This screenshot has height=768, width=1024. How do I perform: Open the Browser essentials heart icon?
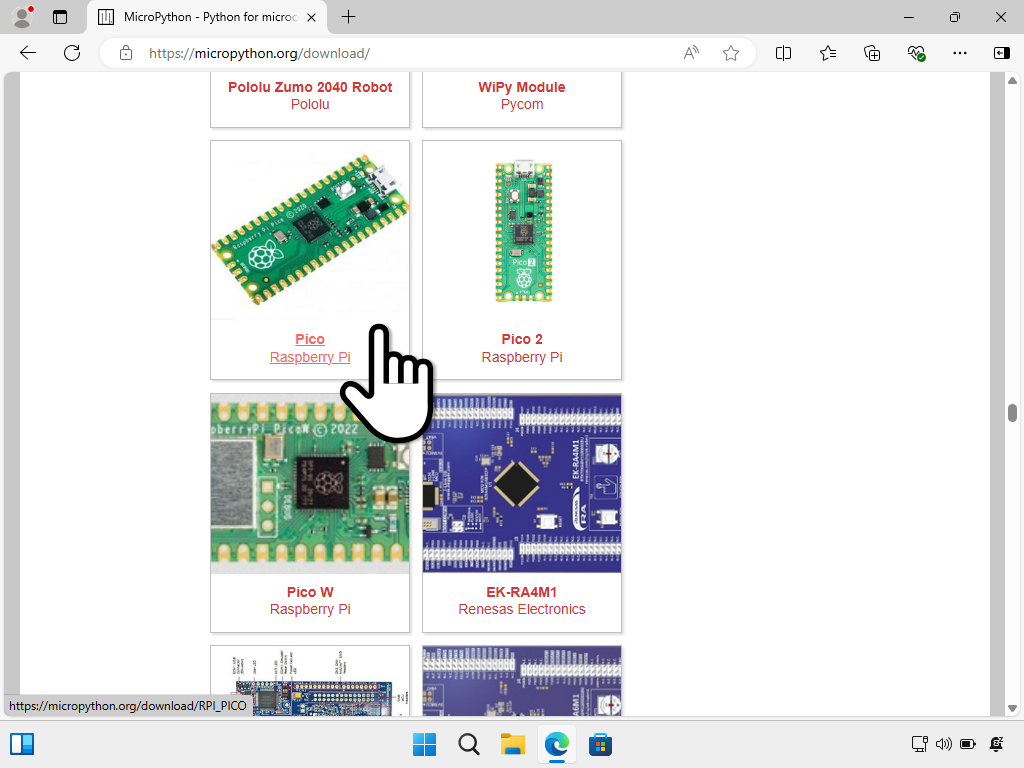tap(916, 53)
